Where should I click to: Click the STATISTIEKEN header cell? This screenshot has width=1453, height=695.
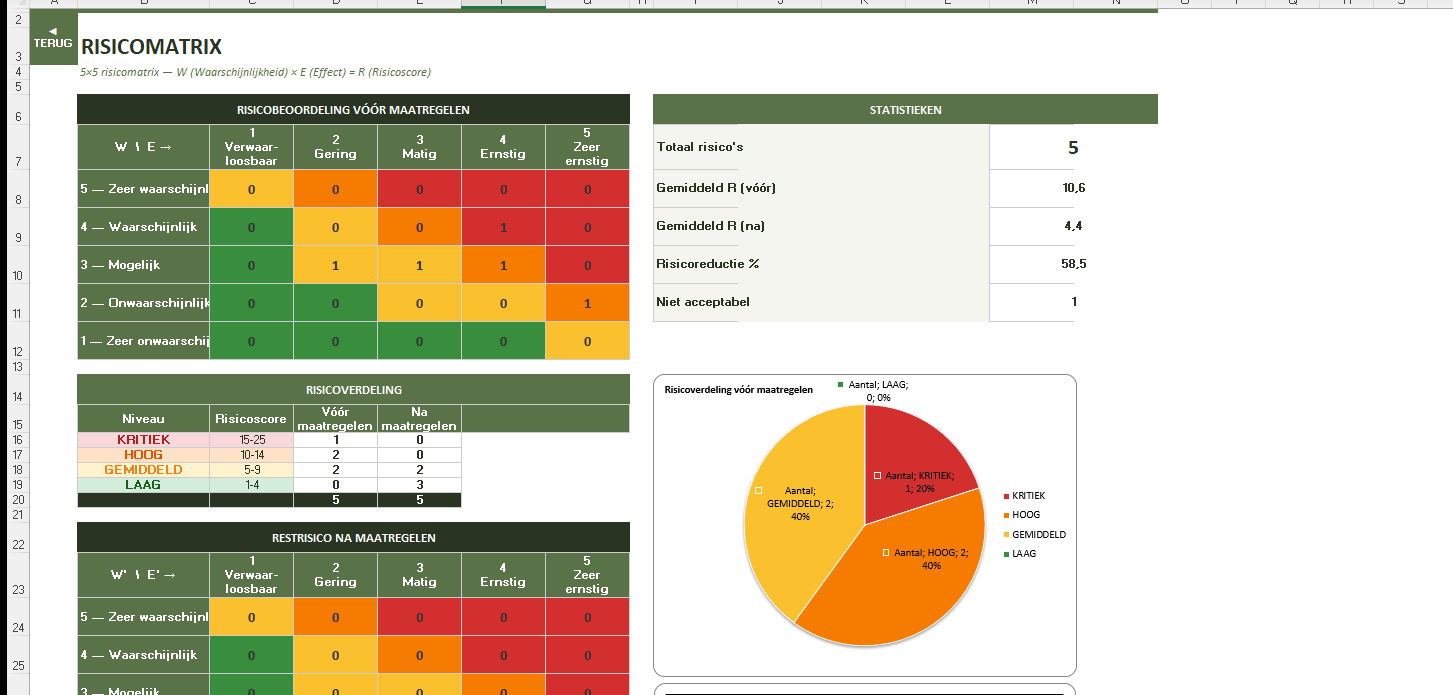904,110
